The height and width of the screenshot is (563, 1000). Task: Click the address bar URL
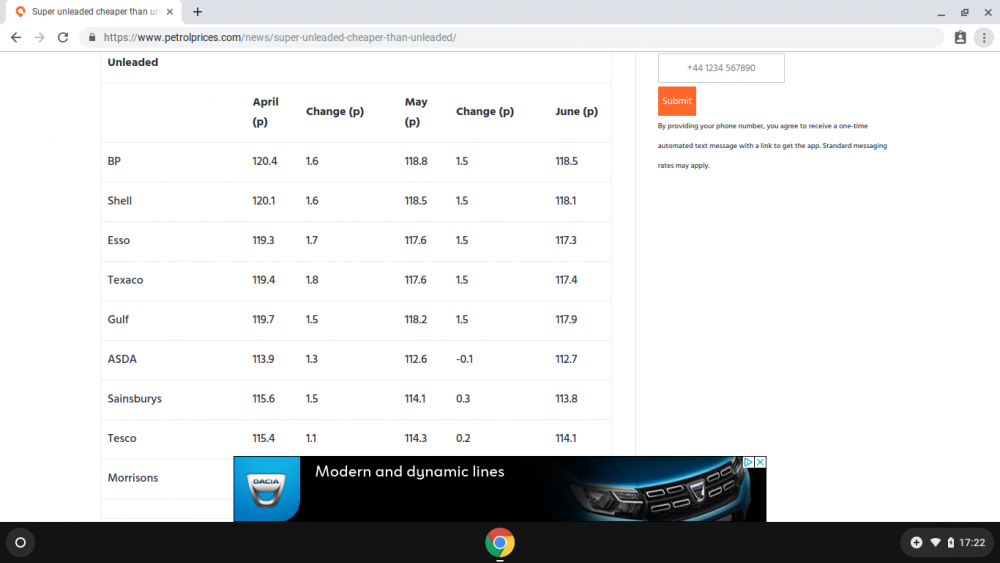[279, 38]
